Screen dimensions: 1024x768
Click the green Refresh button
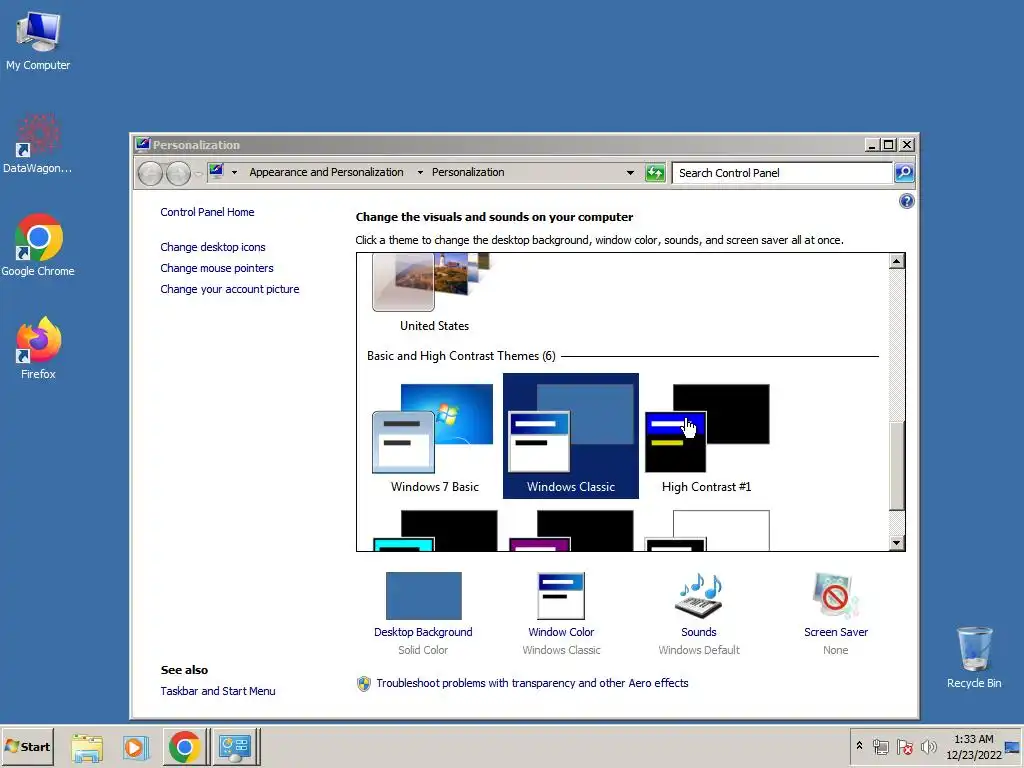pyautogui.click(x=655, y=173)
